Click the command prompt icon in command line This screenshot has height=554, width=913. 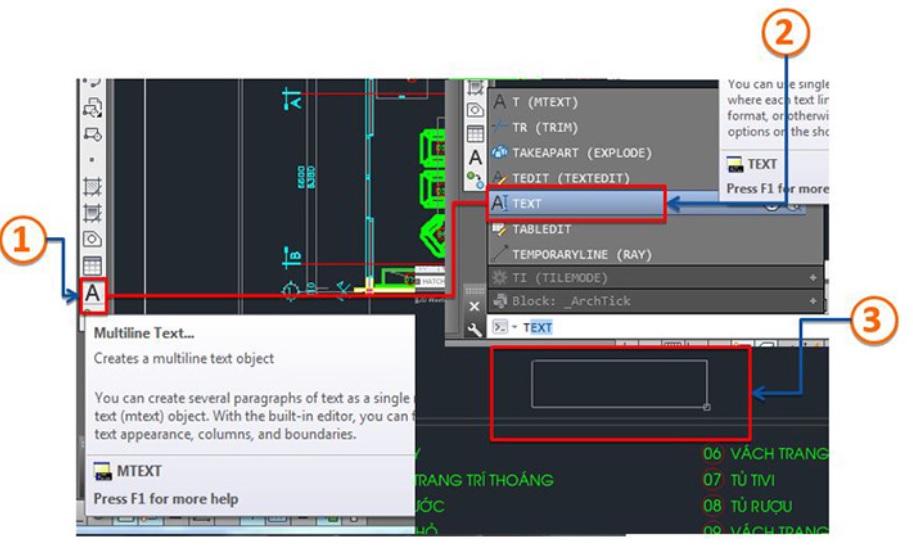500,327
